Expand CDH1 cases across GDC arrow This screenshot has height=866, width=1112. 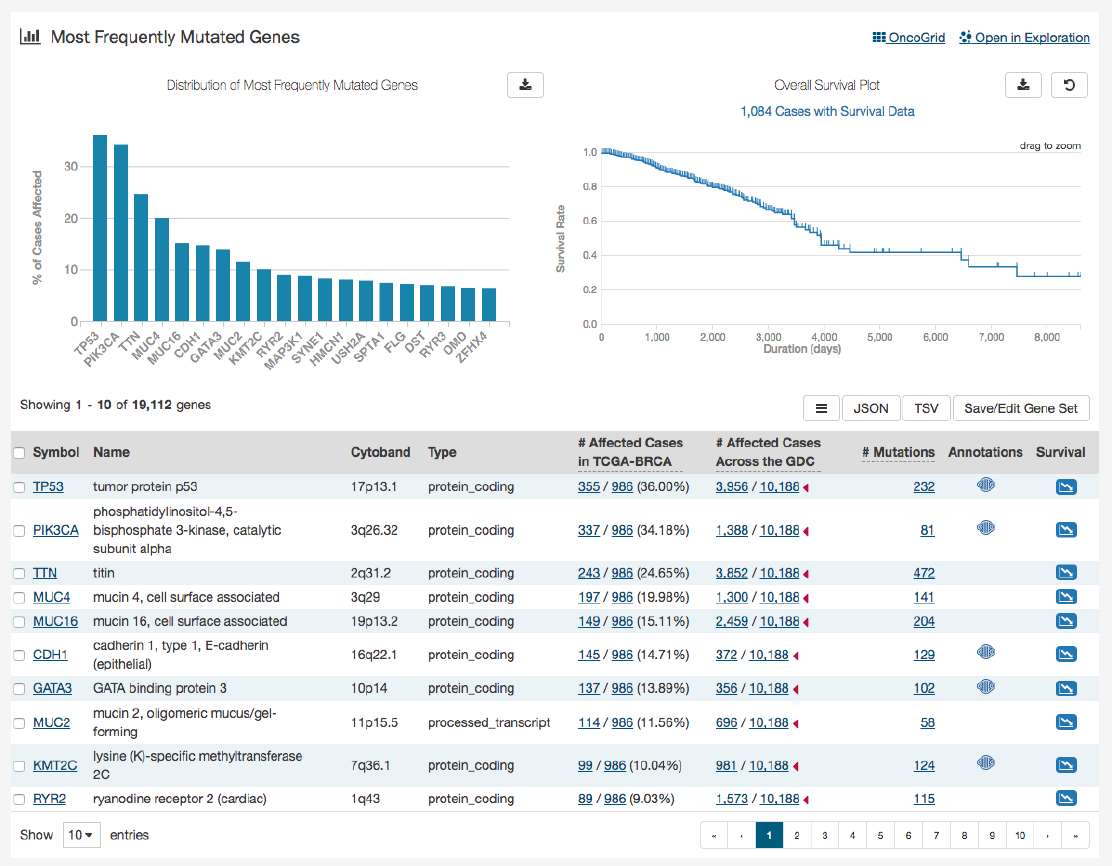pos(795,656)
